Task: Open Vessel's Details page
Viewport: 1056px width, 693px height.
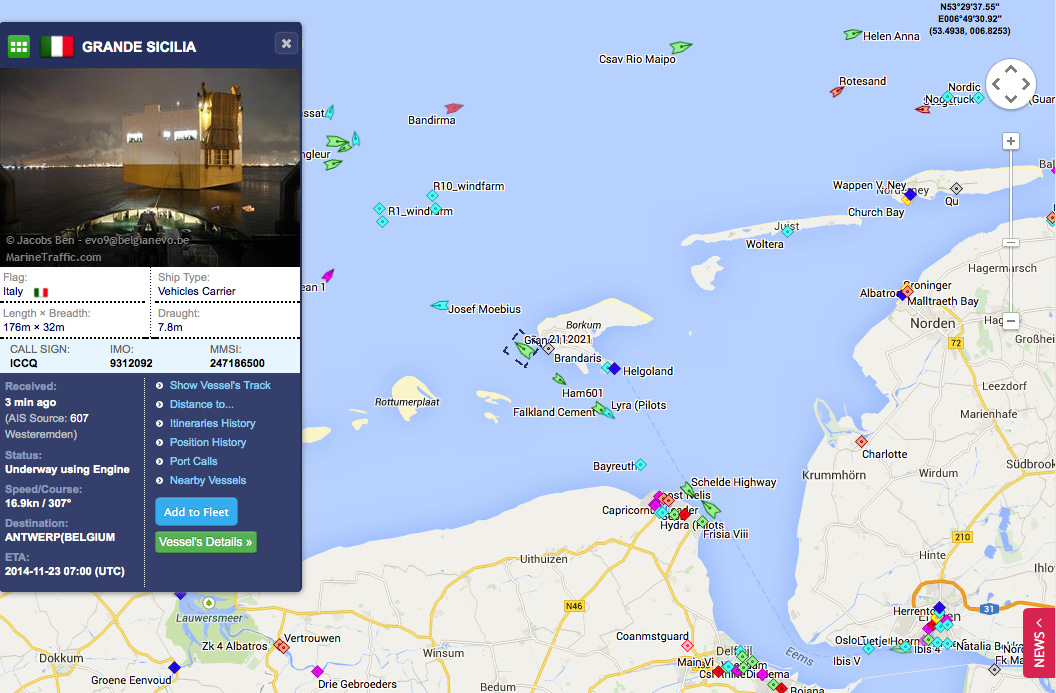Action: click(x=205, y=541)
